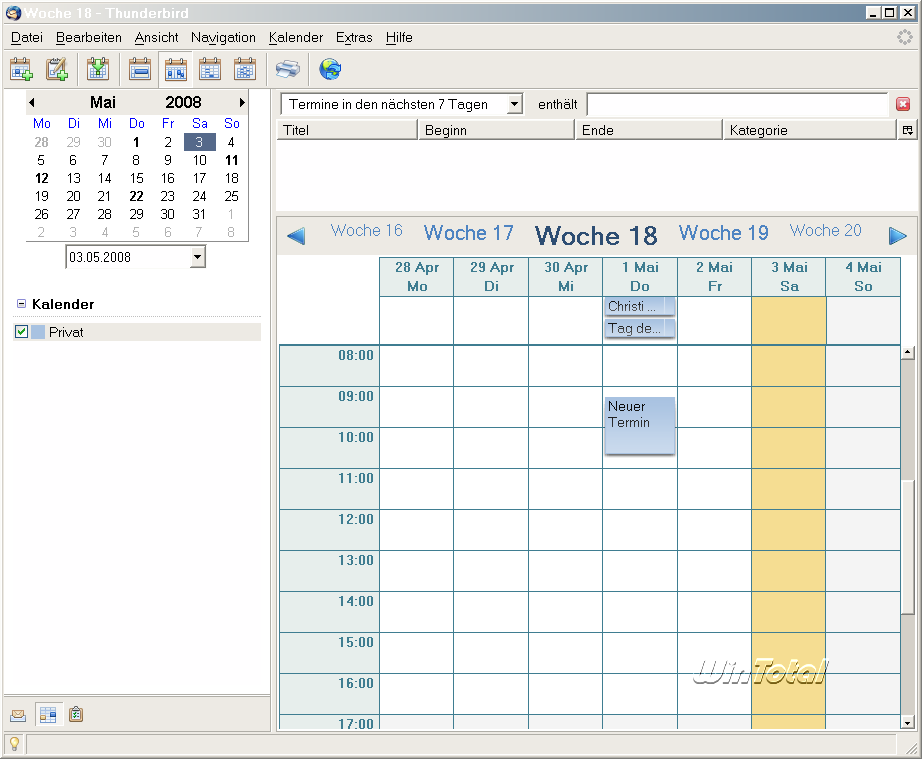The width and height of the screenshot is (922, 759).
Task: Open the Ansicht menu
Action: pos(156,37)
